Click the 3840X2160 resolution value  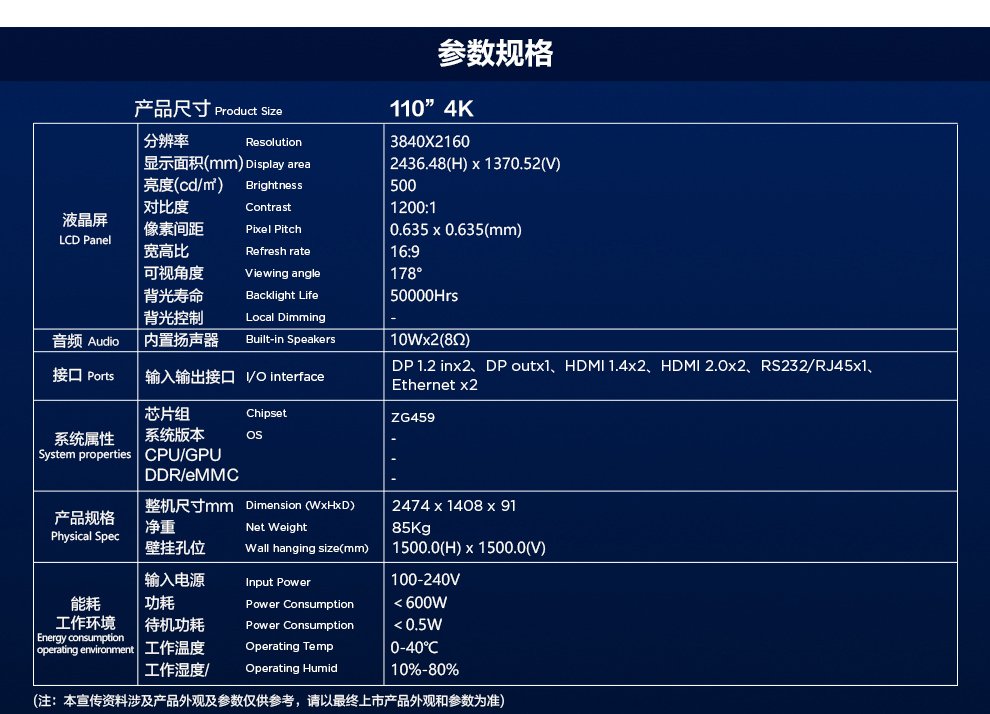429,142
